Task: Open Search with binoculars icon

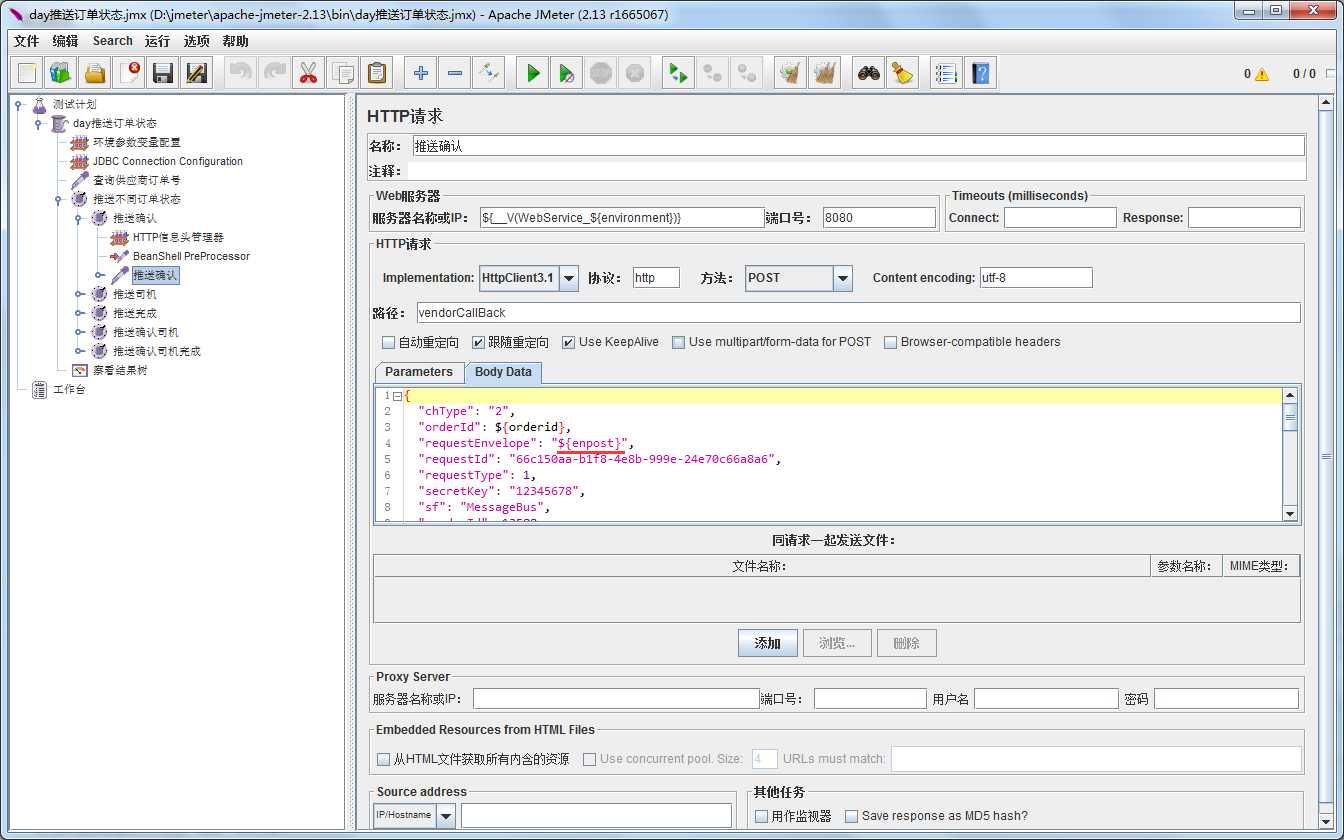Action: tap(869, 73)
